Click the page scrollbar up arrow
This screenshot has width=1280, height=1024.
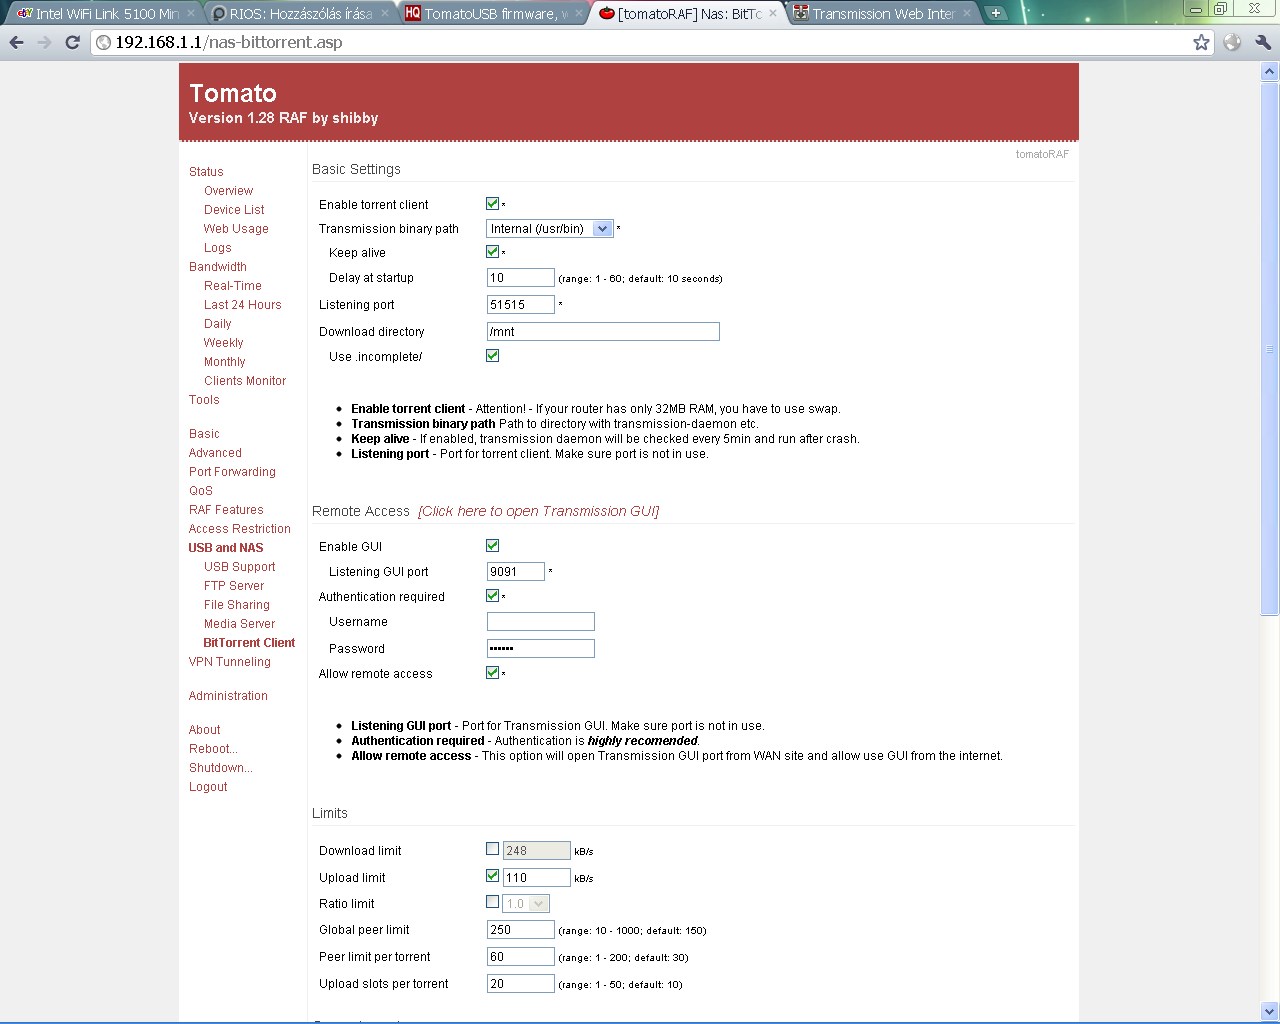(1270, 72)
